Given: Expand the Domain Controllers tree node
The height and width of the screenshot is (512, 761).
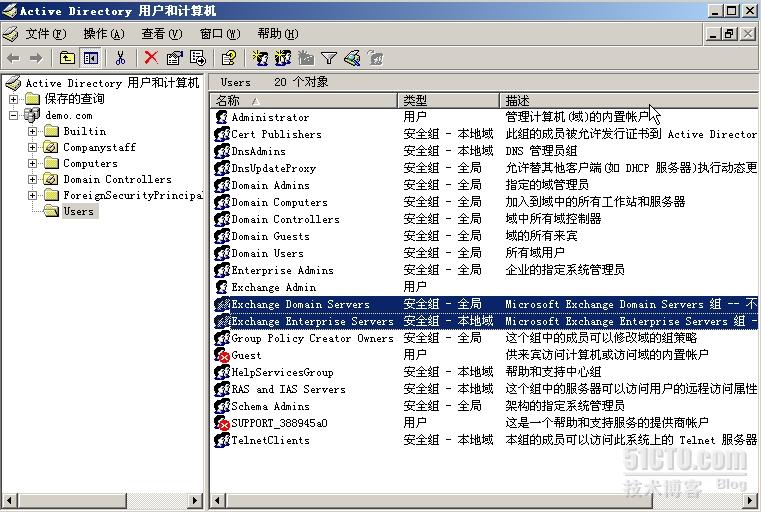Looking at the screenshot, I should (32, 180).
